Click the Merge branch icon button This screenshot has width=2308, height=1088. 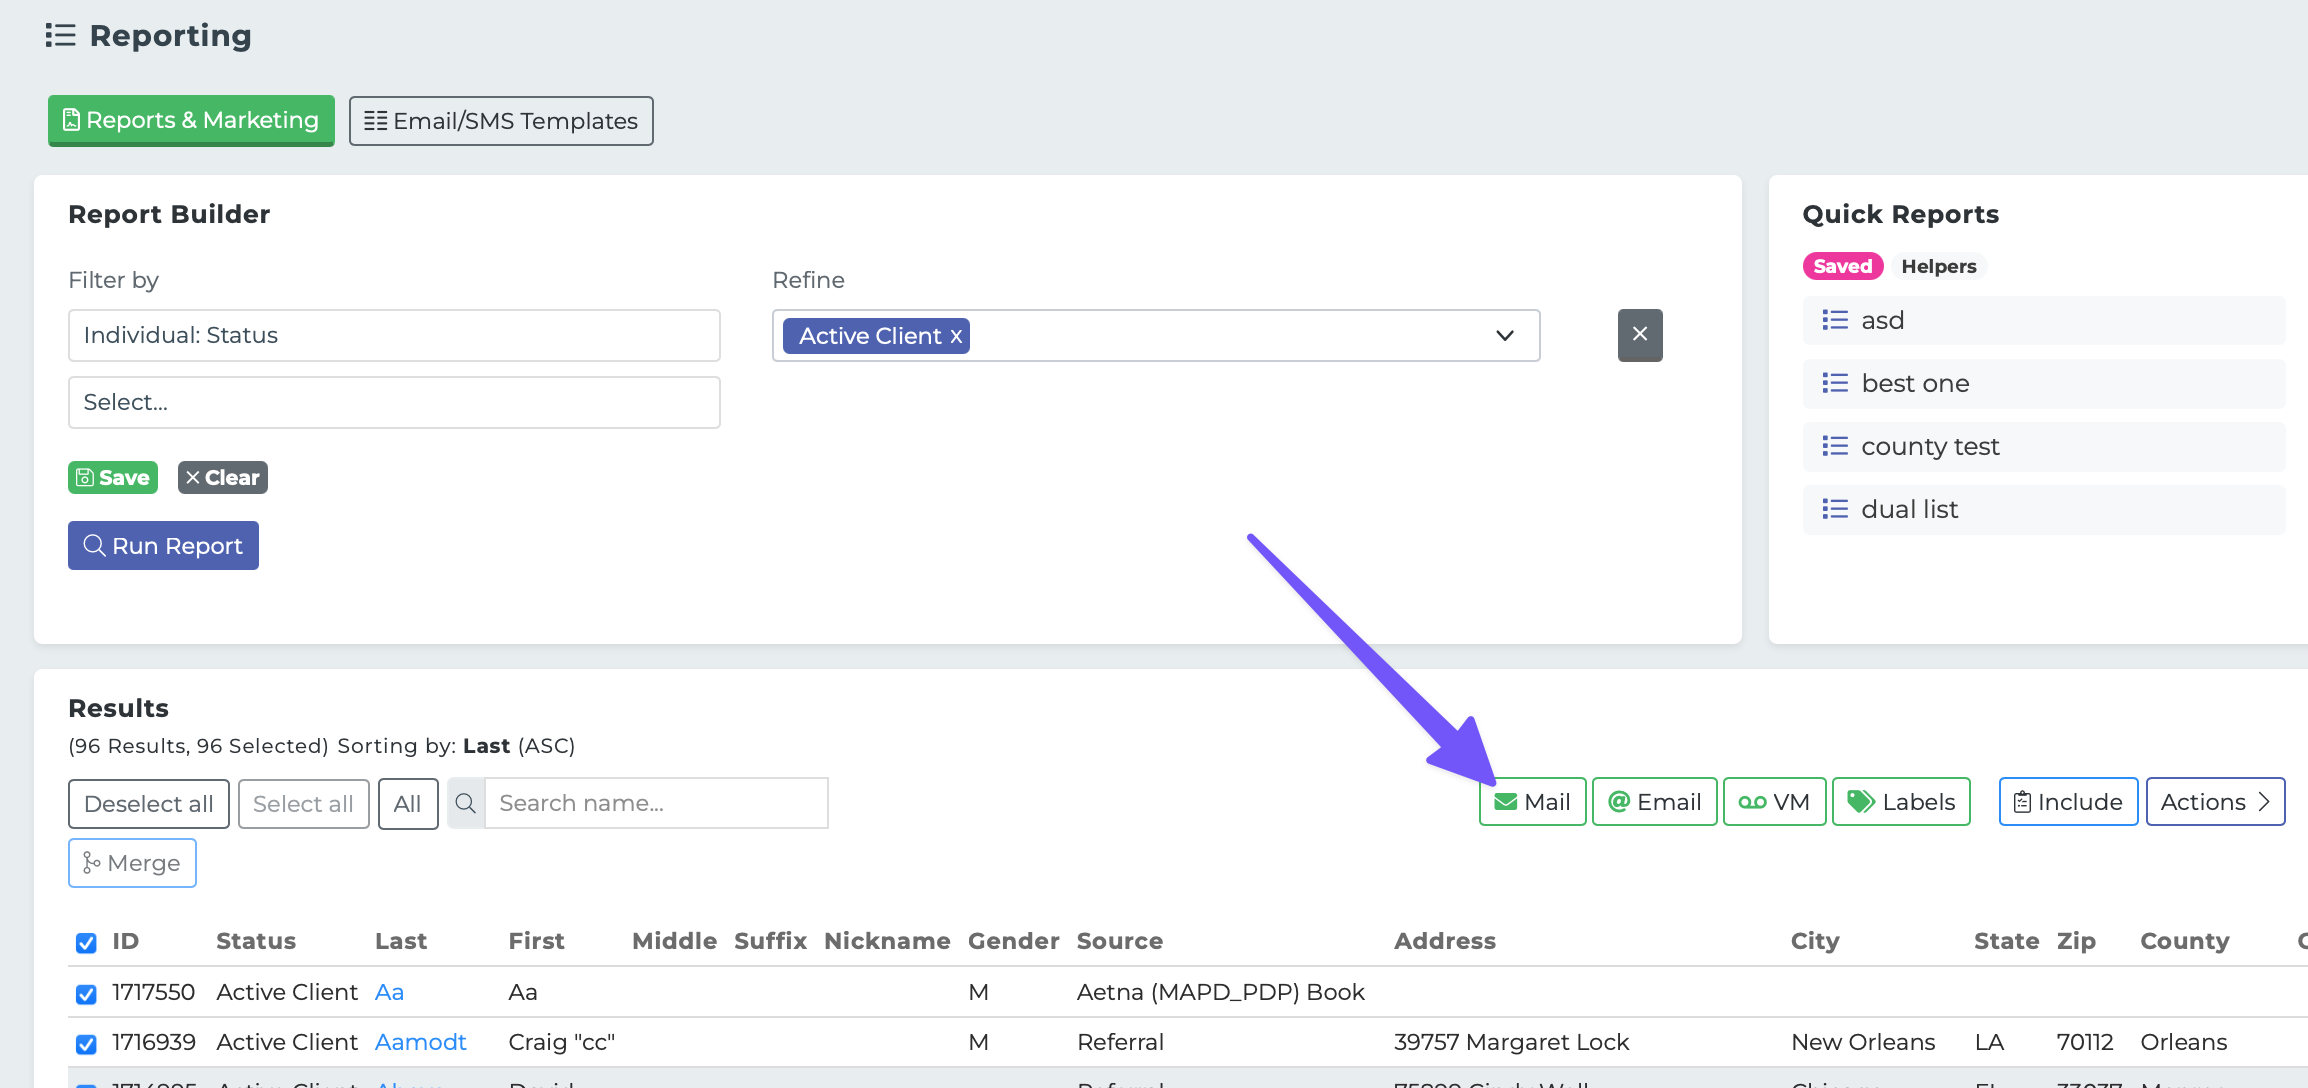[132, 863]
